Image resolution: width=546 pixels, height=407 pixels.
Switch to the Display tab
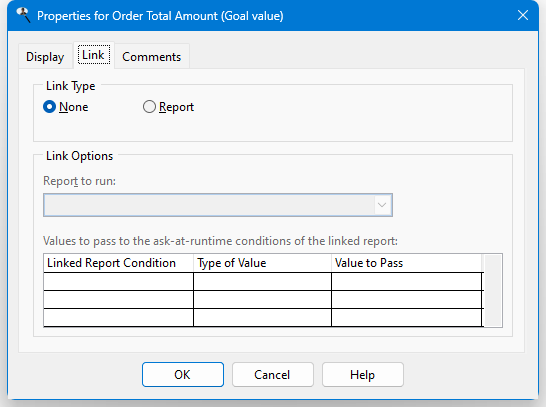(x=45, y=57)
